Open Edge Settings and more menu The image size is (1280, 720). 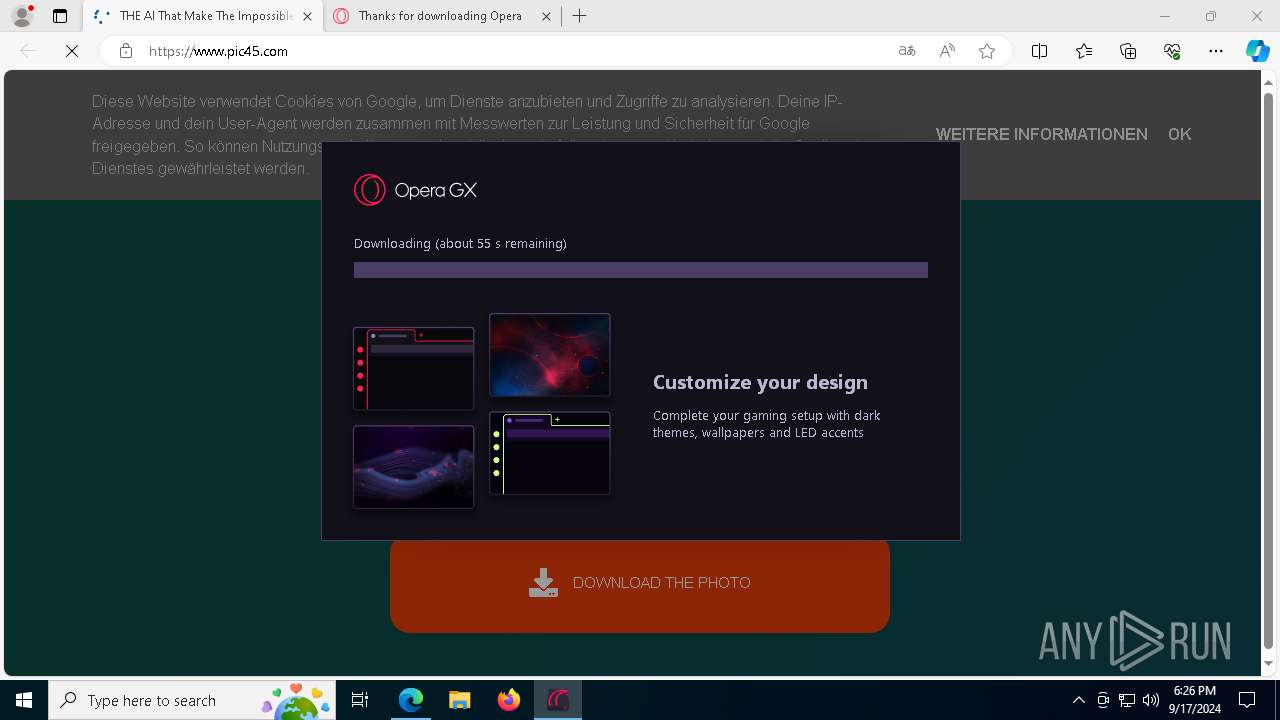pyautogui.click(x=1216, y=51)
